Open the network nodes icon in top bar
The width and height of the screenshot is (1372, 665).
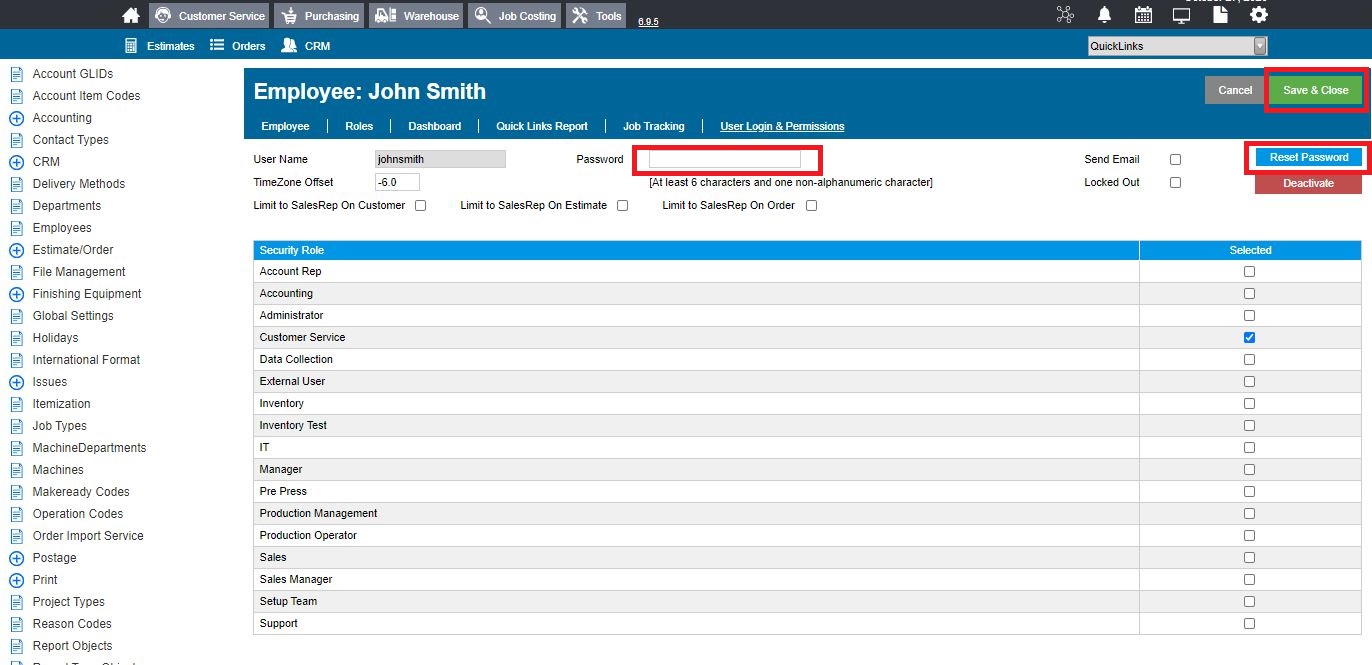pos(1066,15)
